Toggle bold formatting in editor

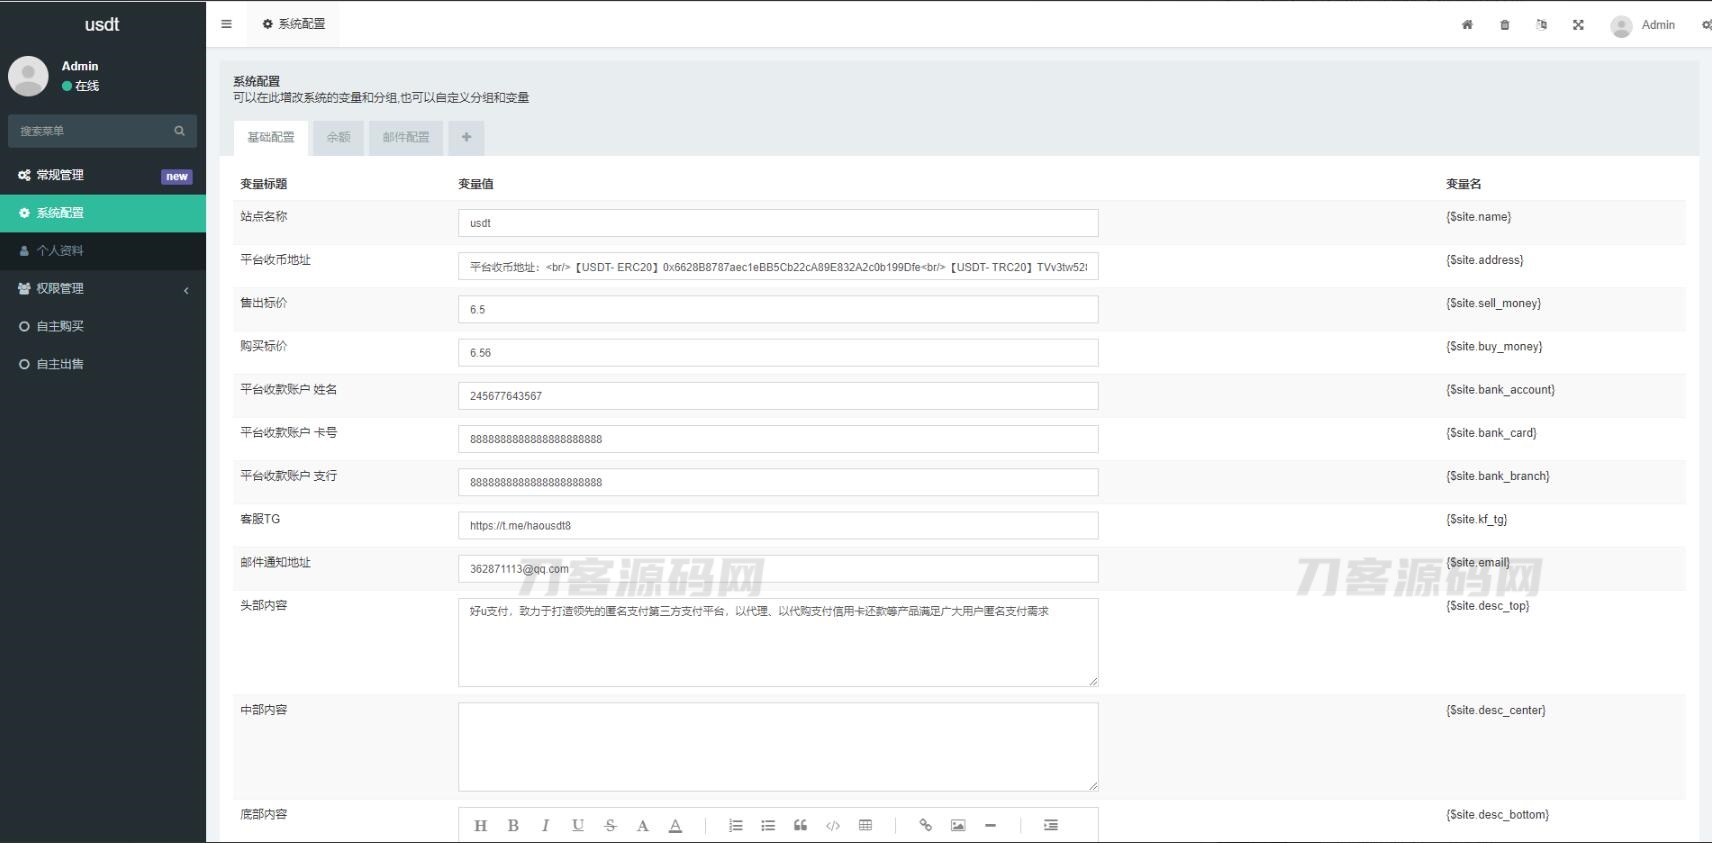click(x=513, y=825)
